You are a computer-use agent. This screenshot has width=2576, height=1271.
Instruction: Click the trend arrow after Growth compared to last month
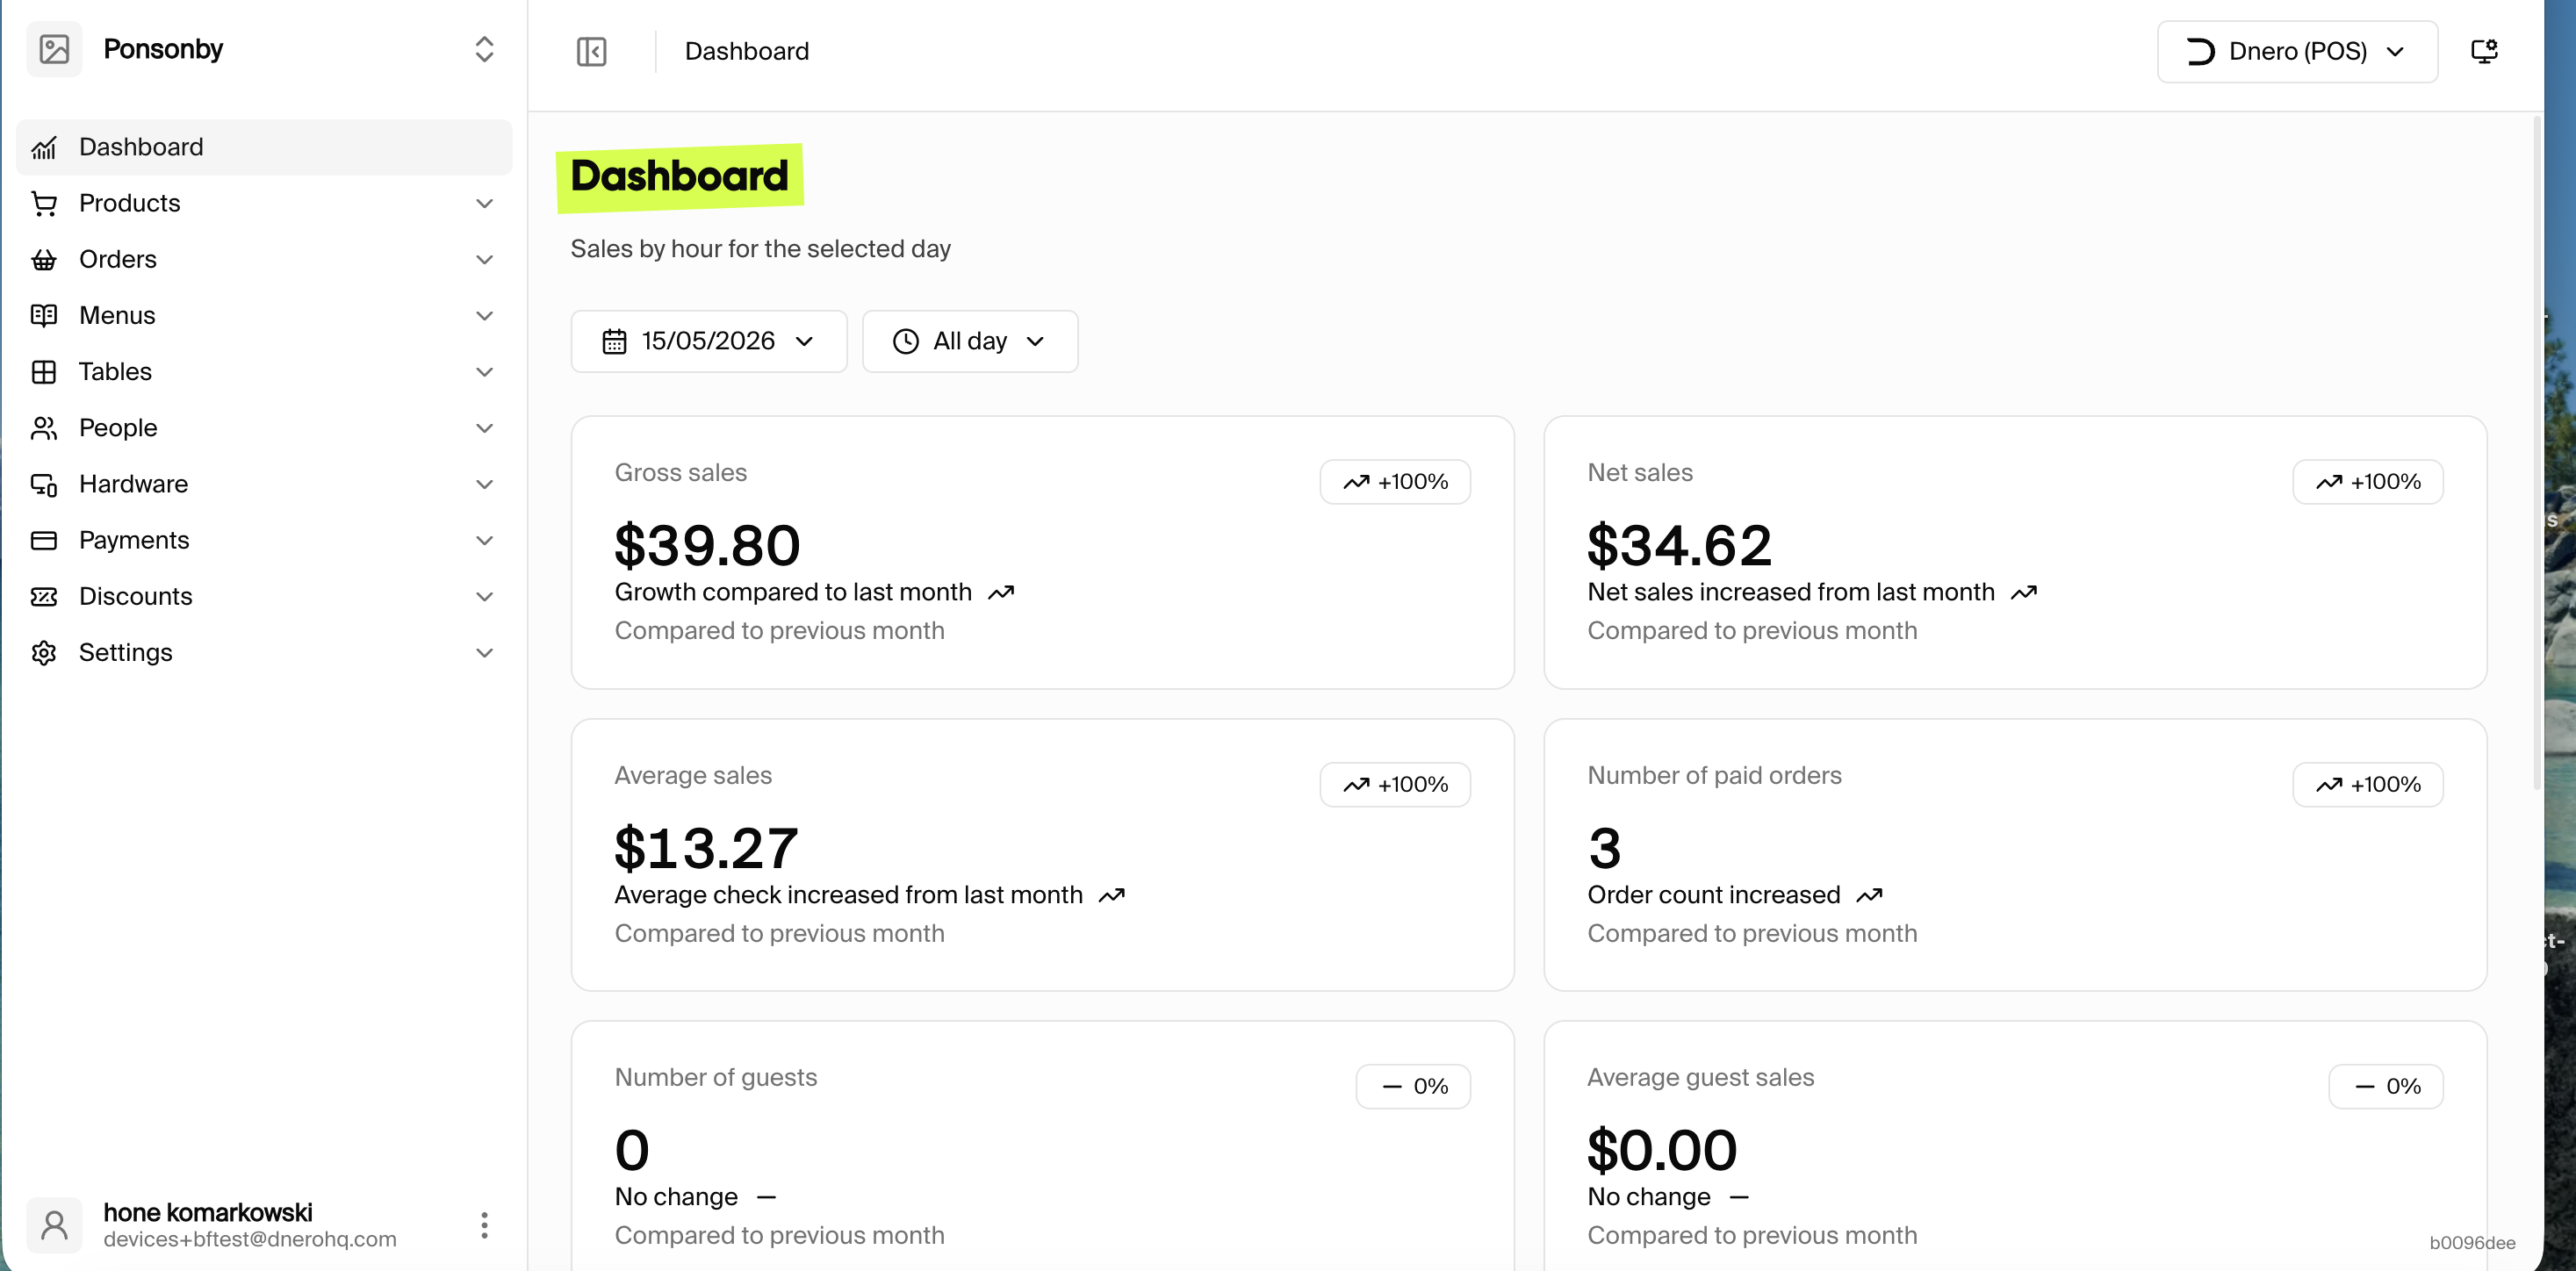(1001, 593)
